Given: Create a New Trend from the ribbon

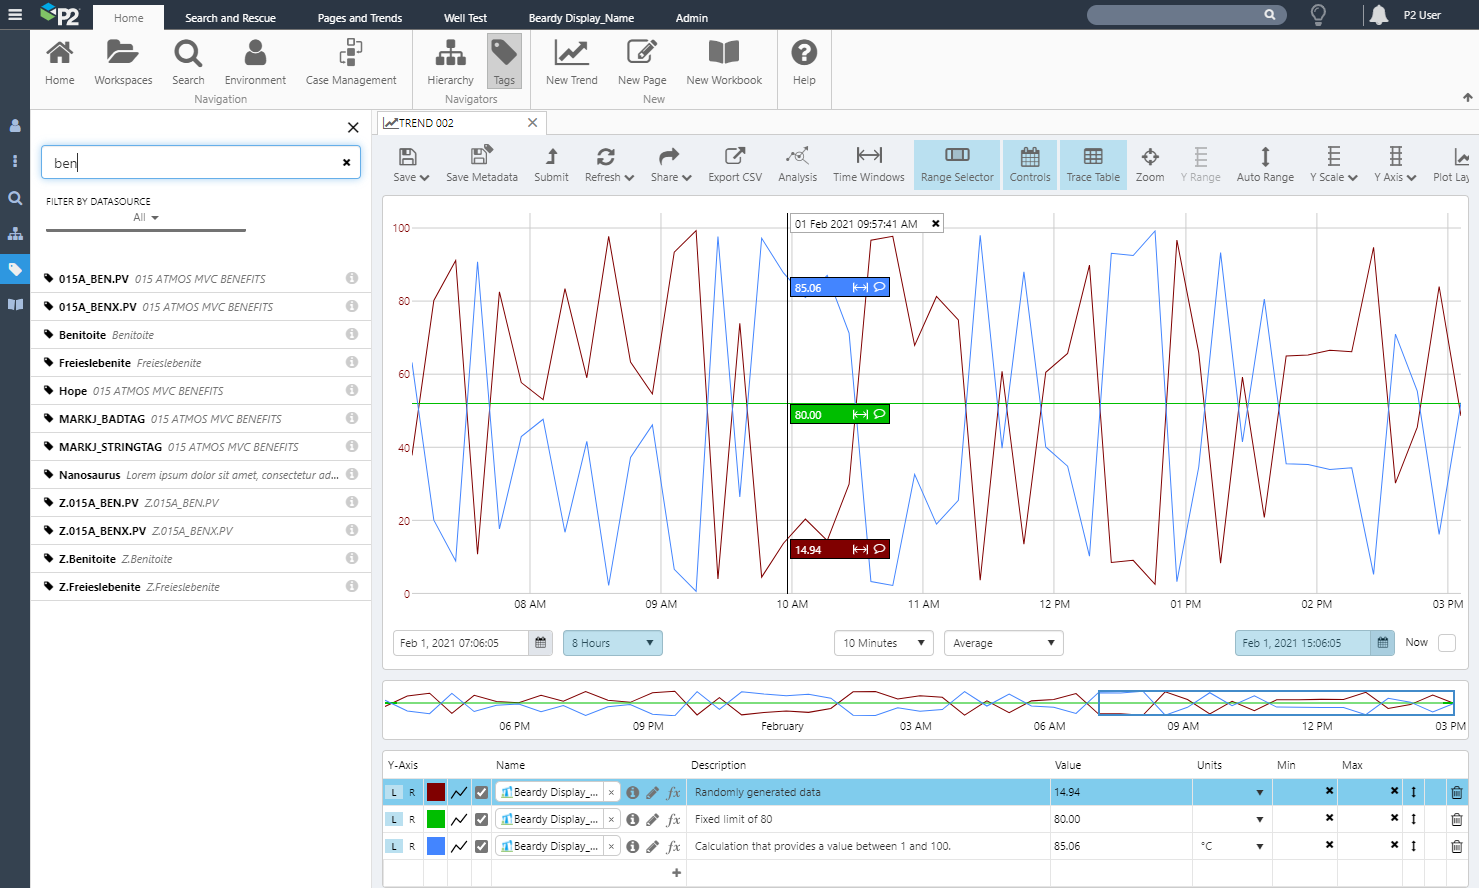Looking at the screenshot, I should 571,63.
